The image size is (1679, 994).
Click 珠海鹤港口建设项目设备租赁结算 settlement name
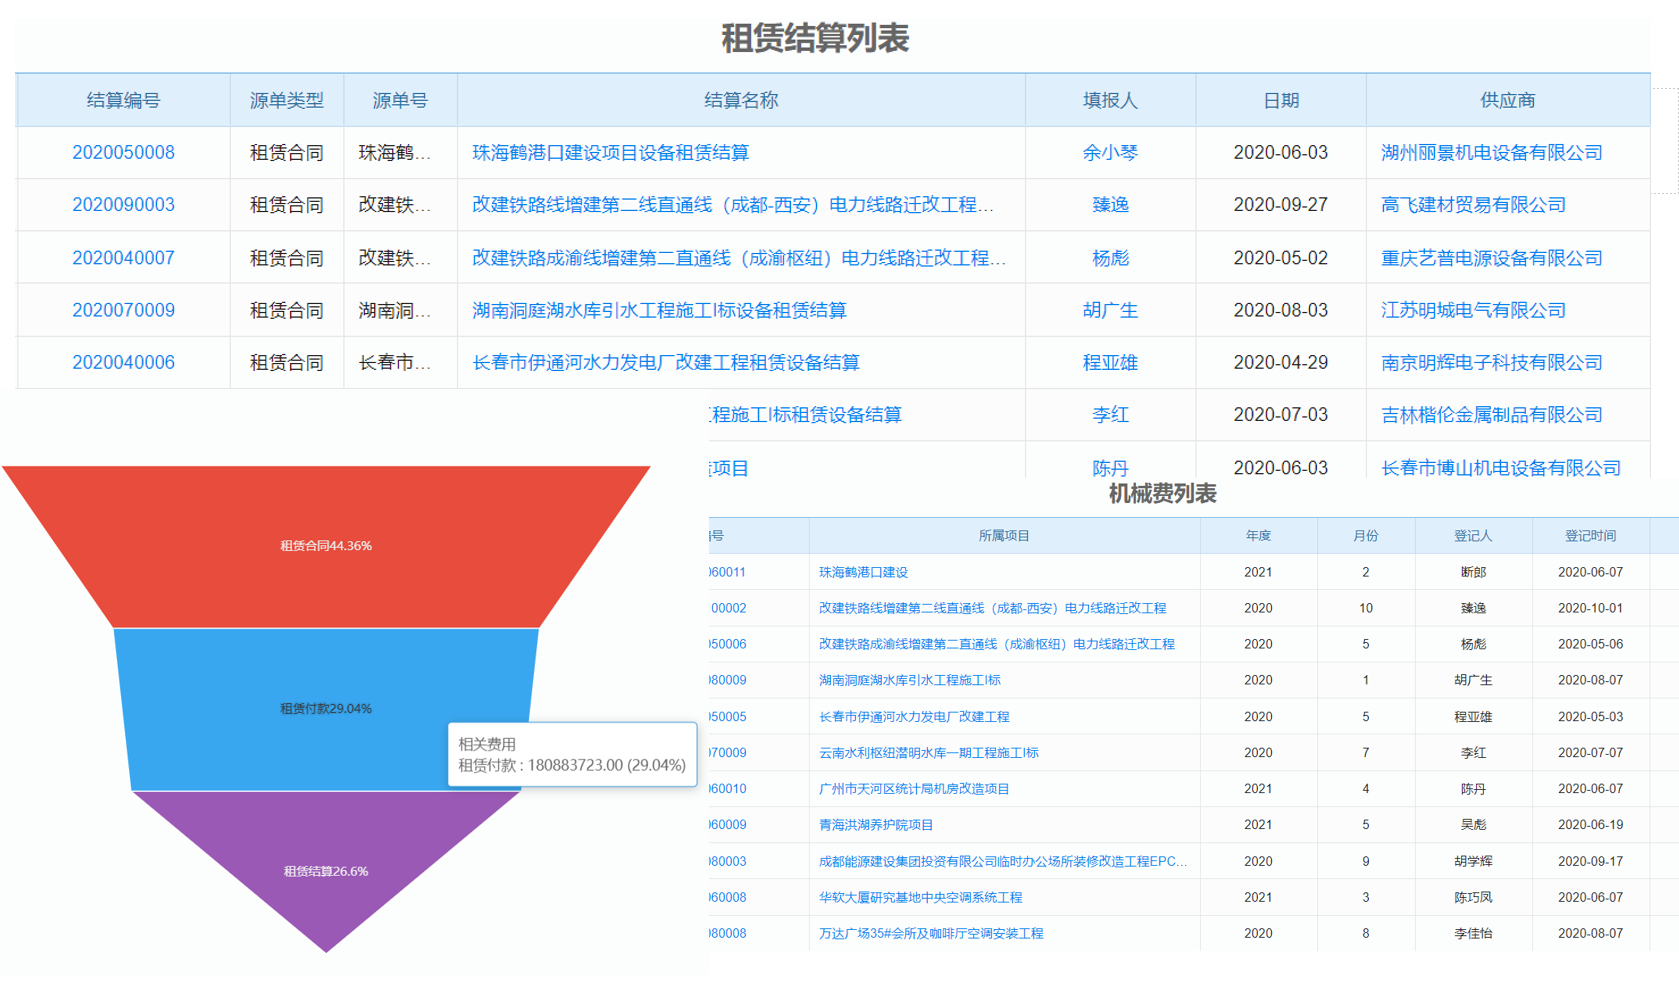(x=610, y=153)
